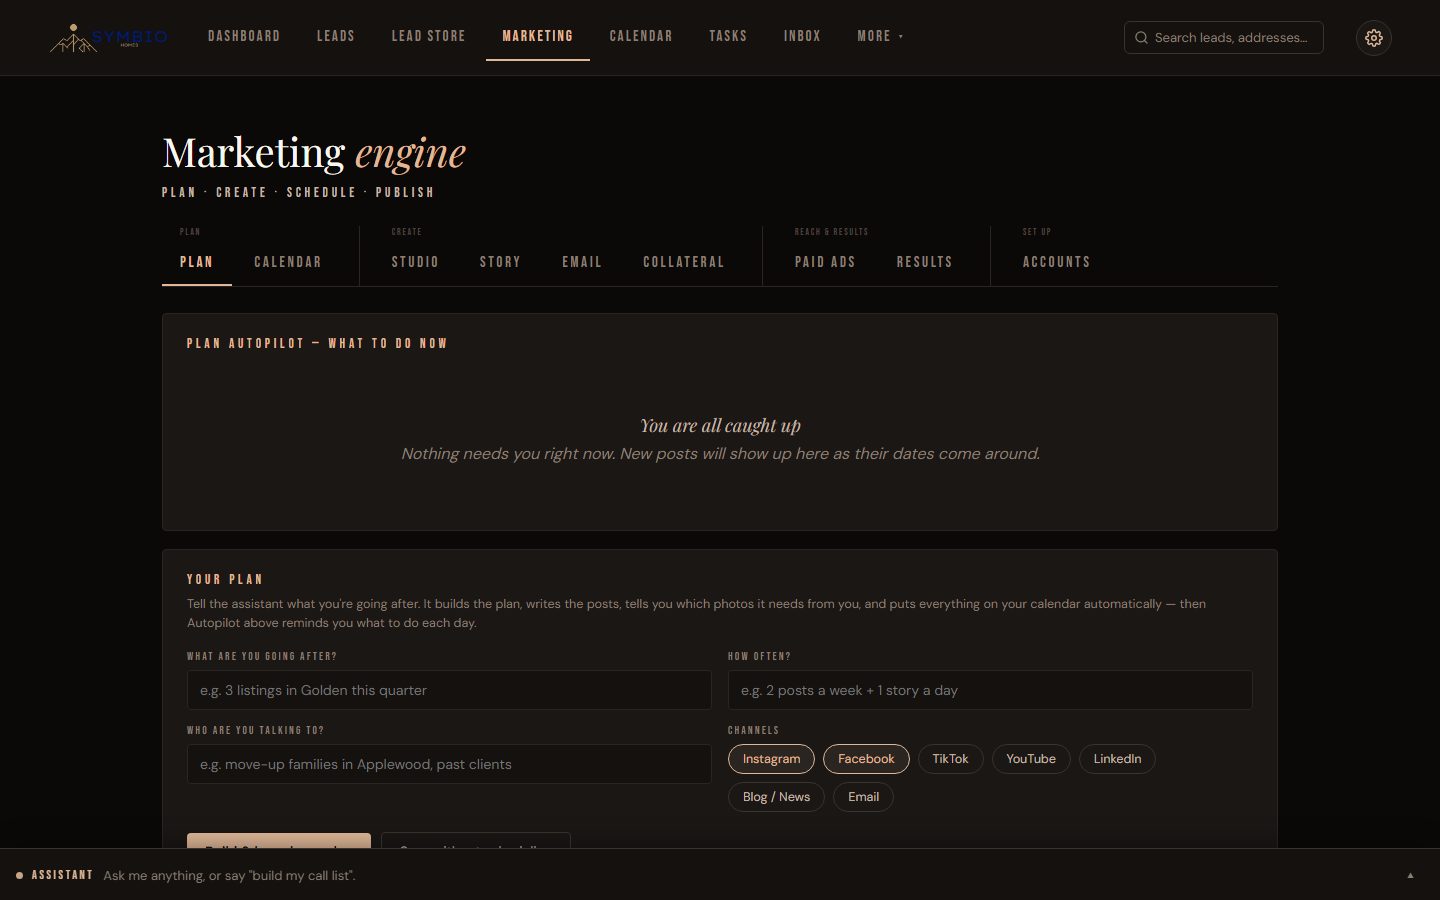This screenshot has height=900, width=1440.
Task: Open the Paid Ads sub-tab
Action: tap(825, 262)
